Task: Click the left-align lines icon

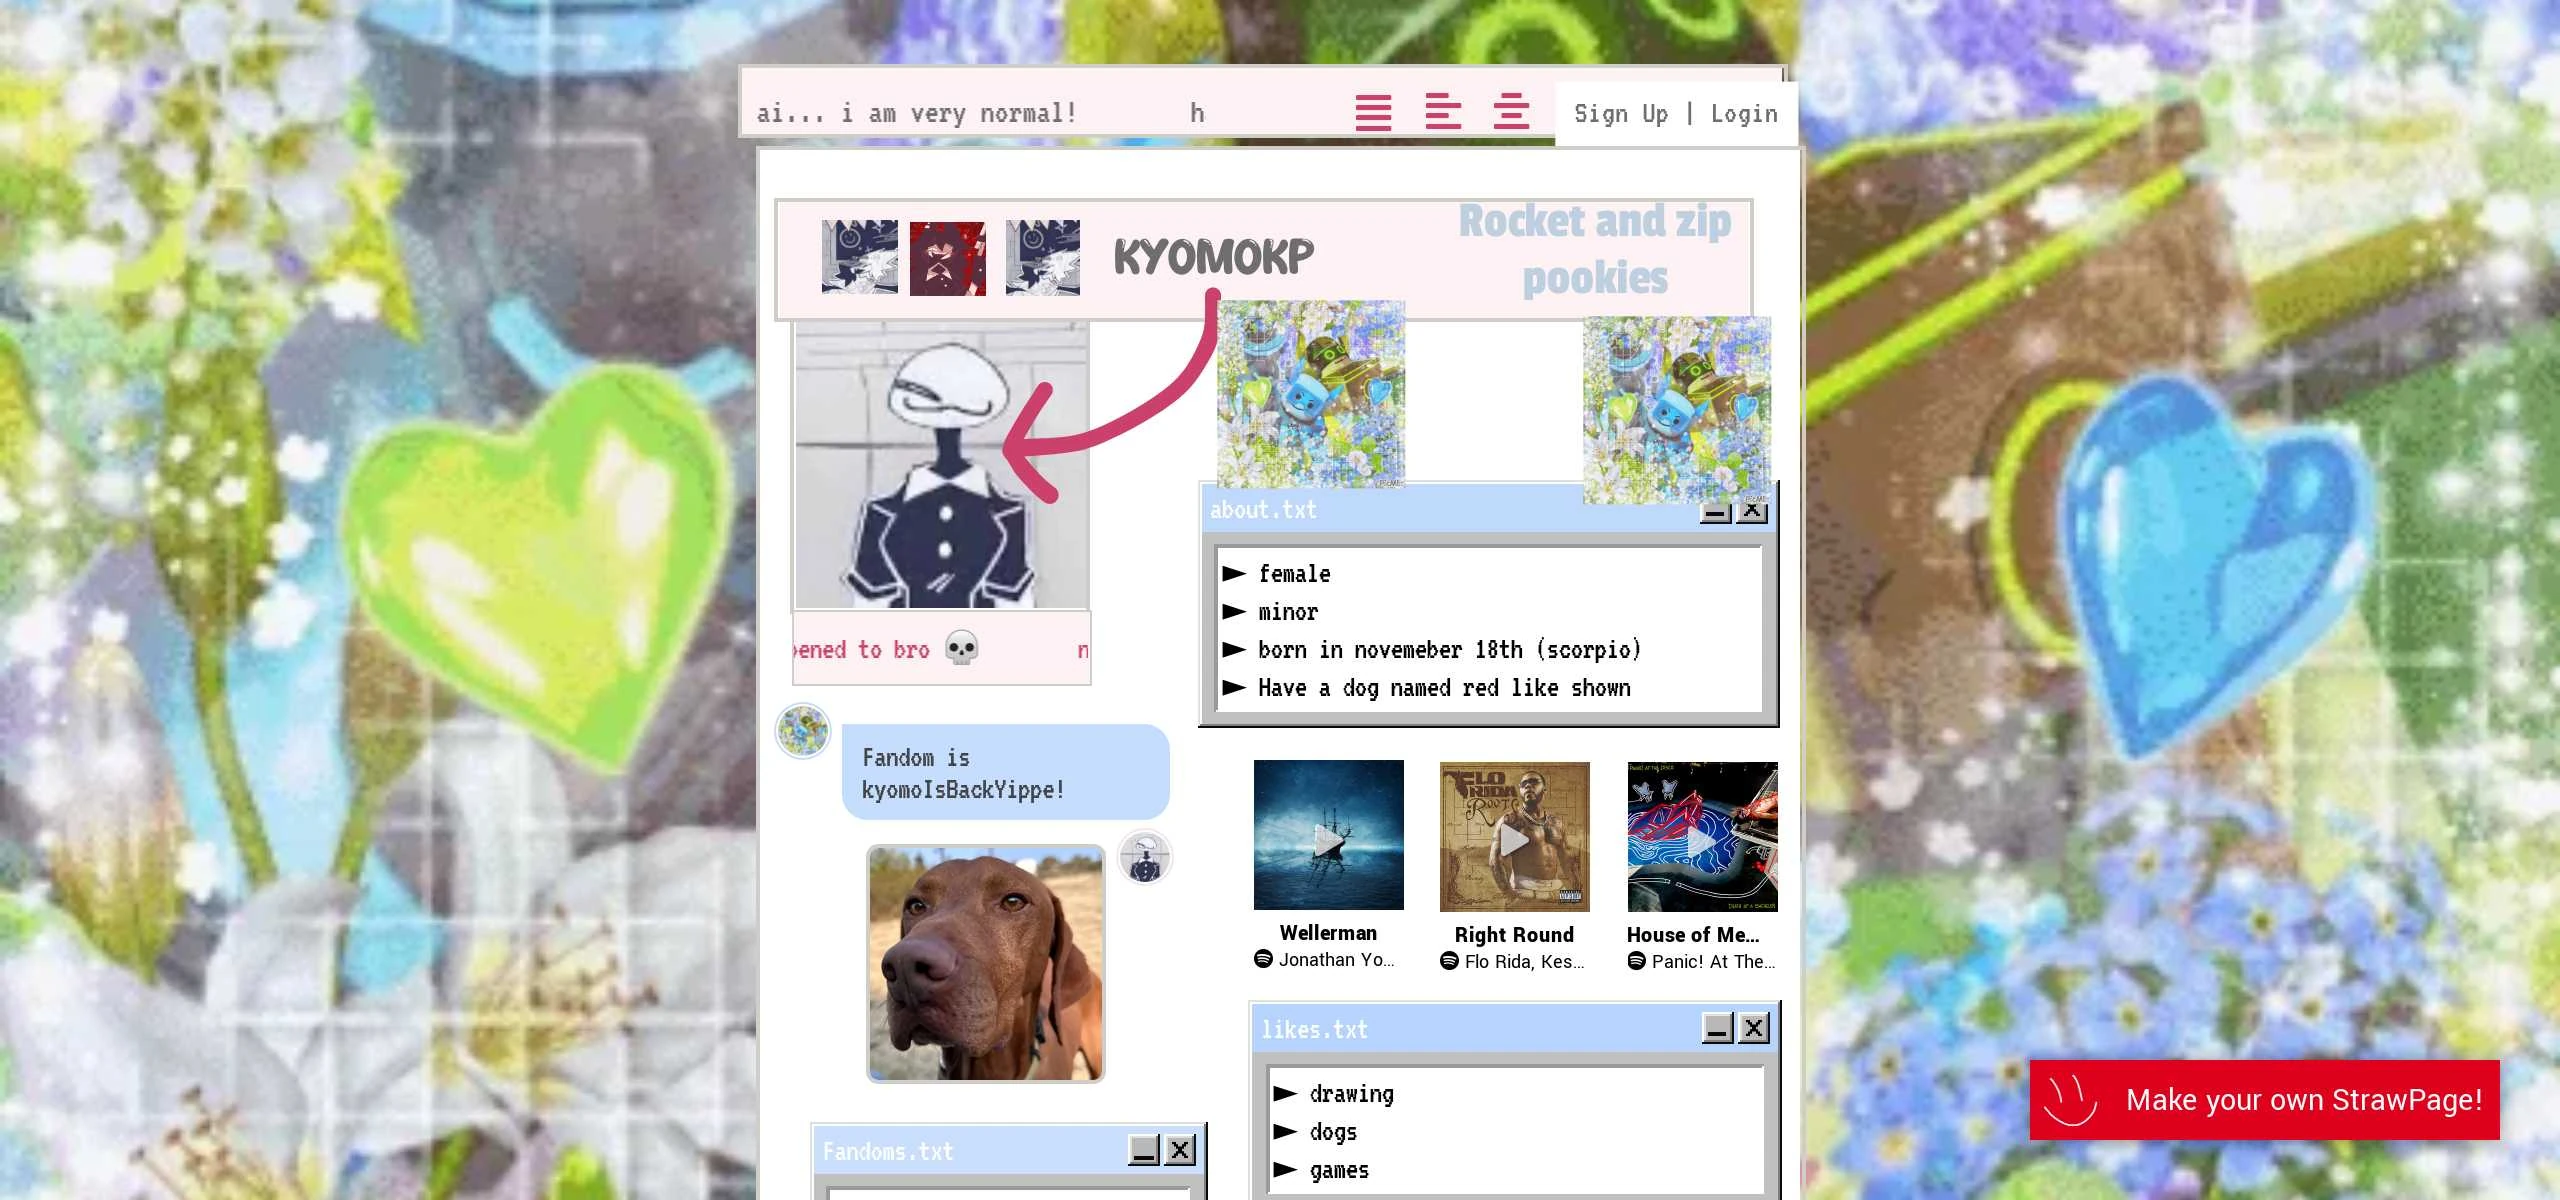Action: click(1442, 111)
